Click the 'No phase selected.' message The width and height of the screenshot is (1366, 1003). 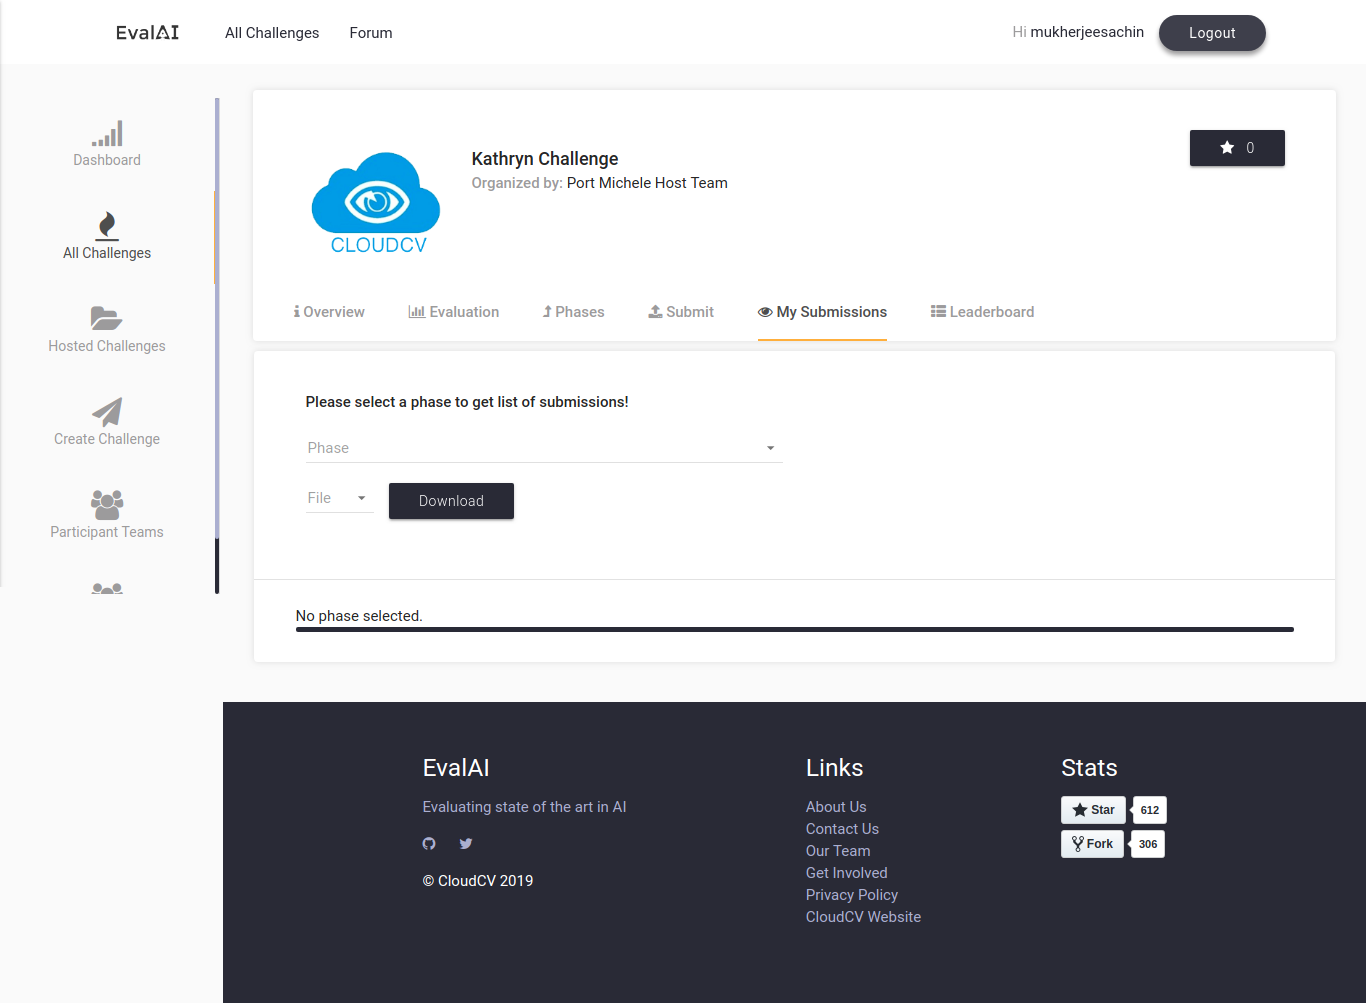[359, 616]
